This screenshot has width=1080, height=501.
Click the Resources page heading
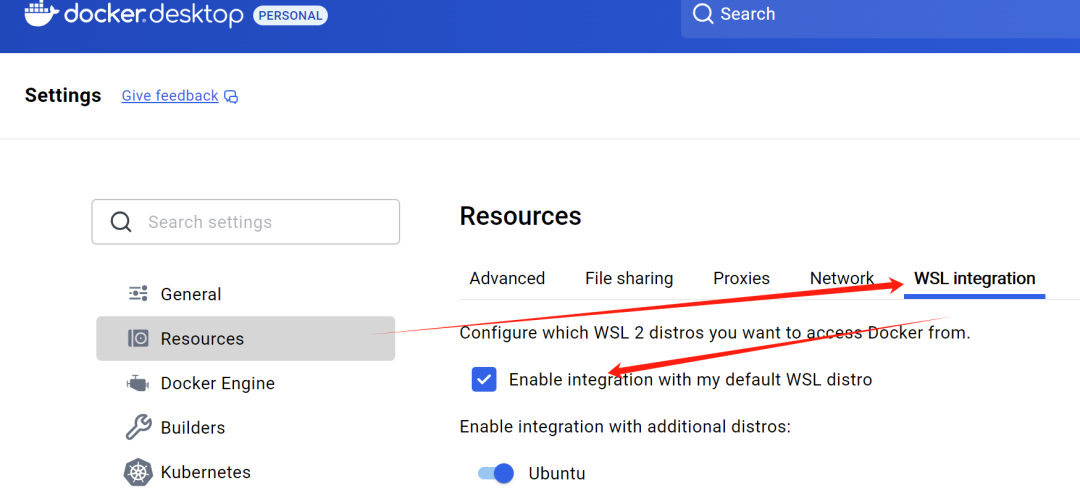pyautogui.click(x=520, y=216)
